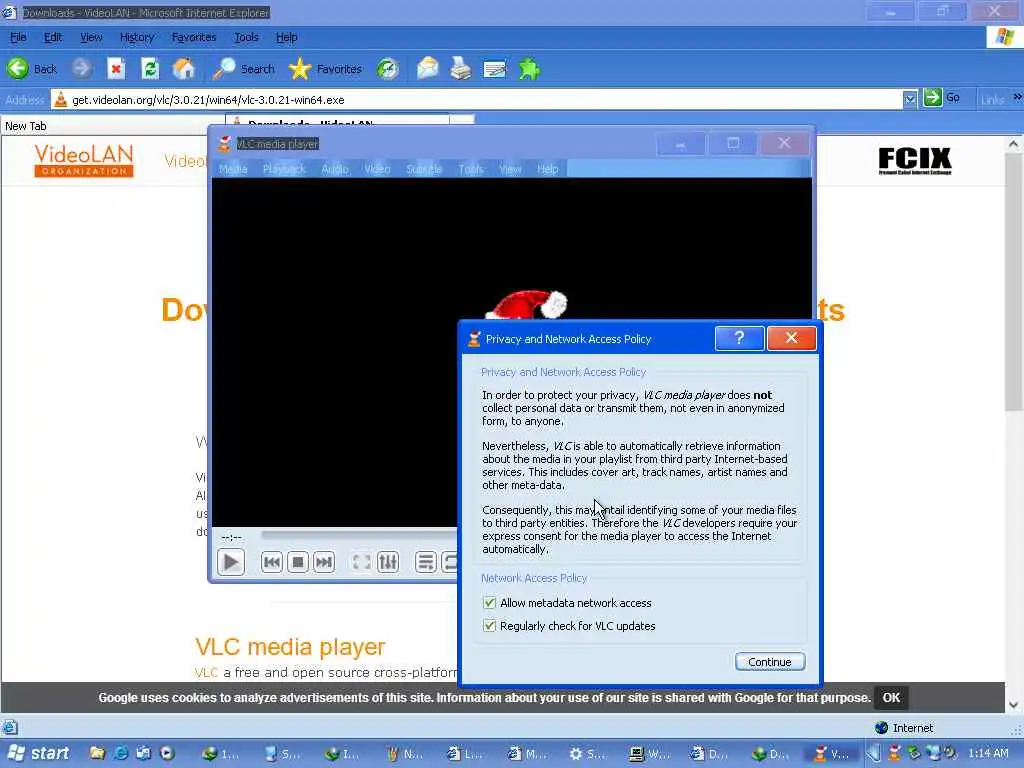Open VLC extended settings equalizer icon
Image resolution: width=1024 pixels, height=768 pixels.
tap(388, 562)
